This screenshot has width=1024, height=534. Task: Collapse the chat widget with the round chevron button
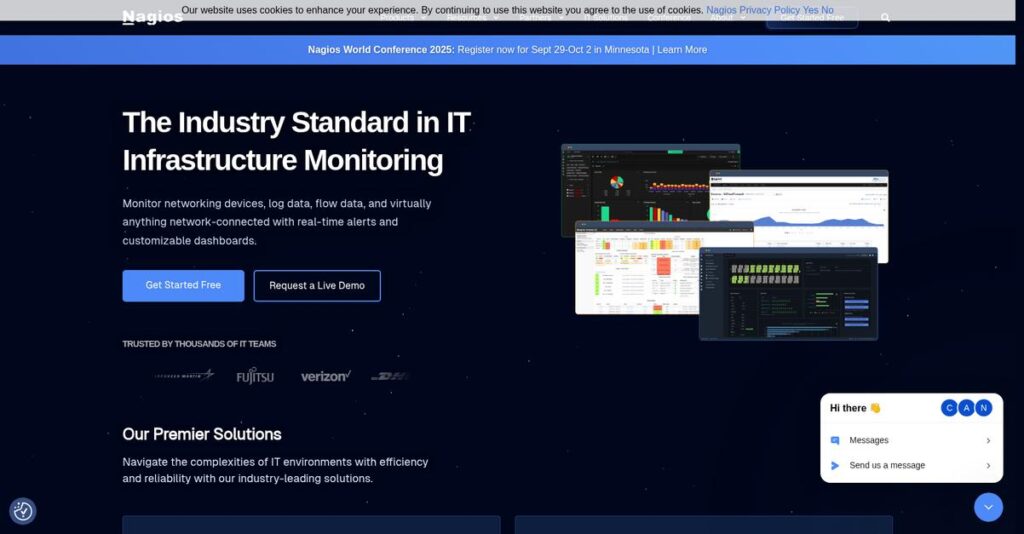click(x=988, y=507)
